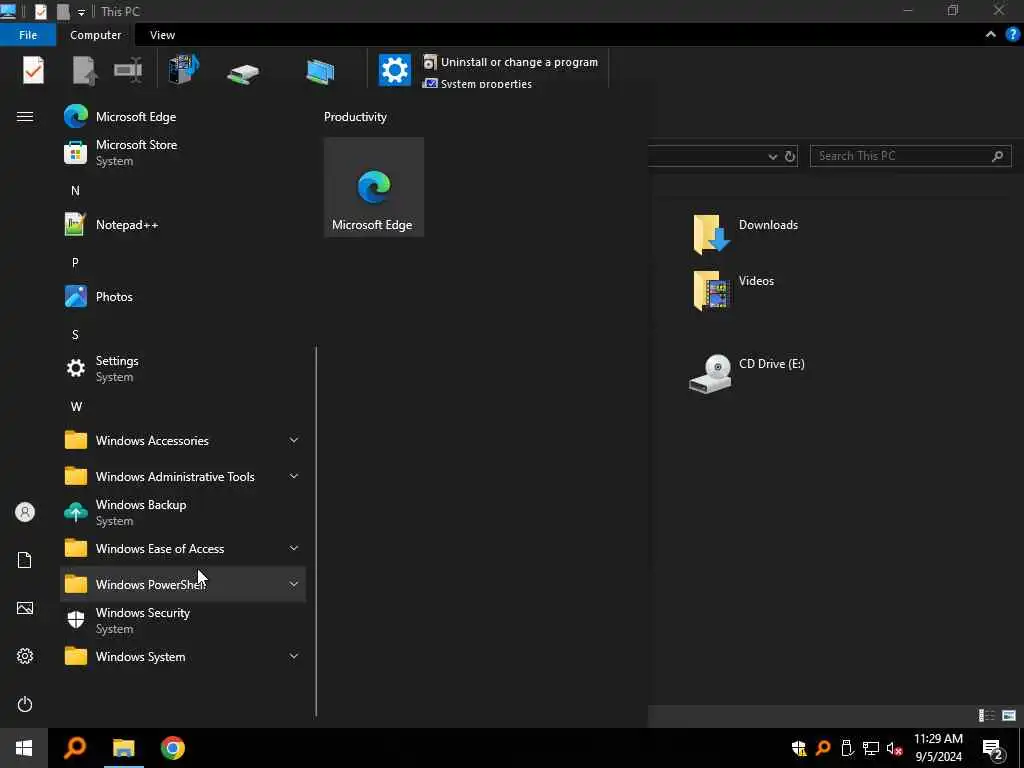Expand Windows Administrative Tools chevron
Screen dimensions: 1024x768
(x=294, y=477)
